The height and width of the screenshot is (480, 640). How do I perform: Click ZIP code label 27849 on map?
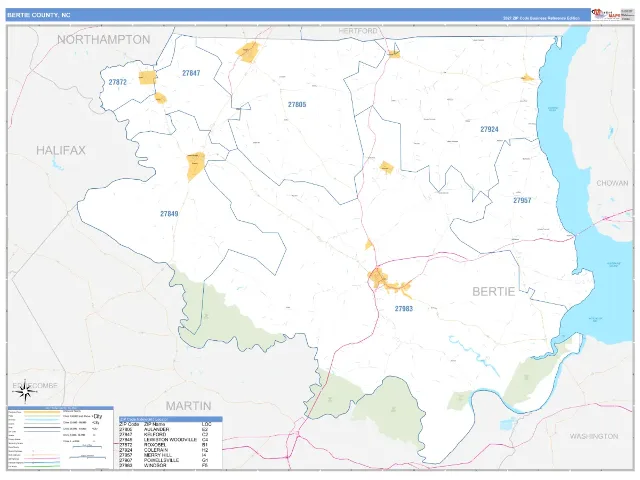[x=169, y=213]
